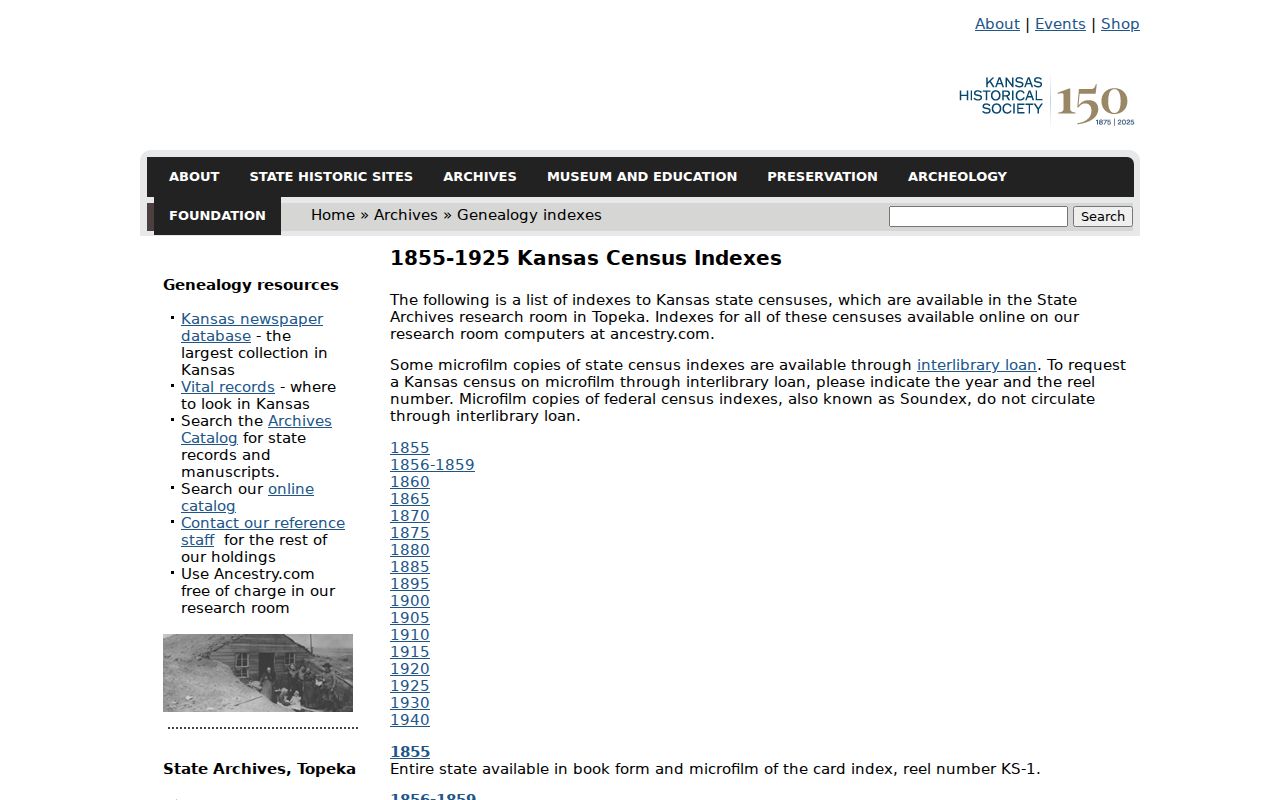Viewport: 1280px width, 800px height.
Task: Open the Kansas newspaper database link
Action: (x=252, y=327)
